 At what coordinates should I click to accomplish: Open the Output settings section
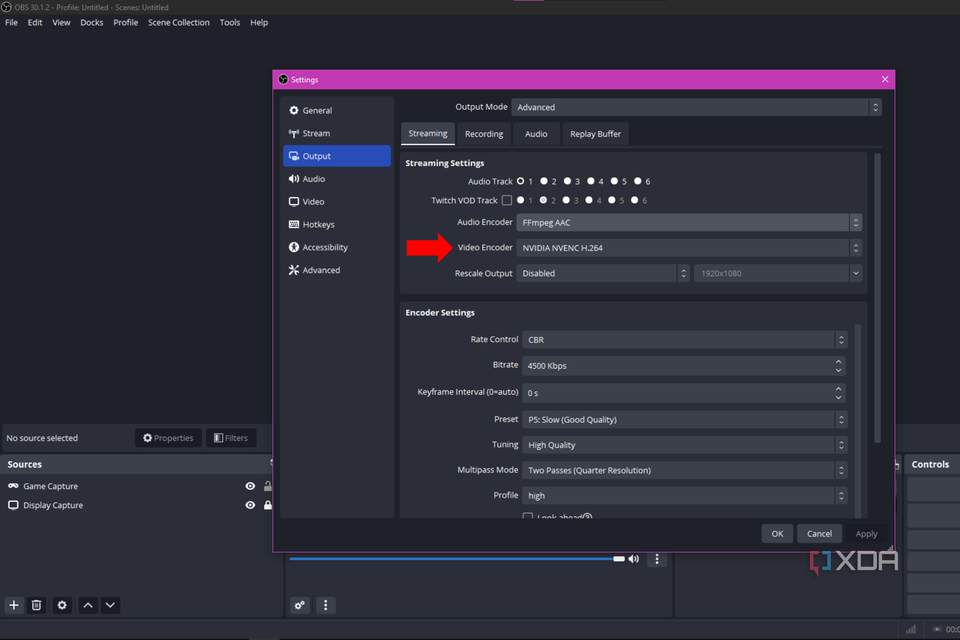316,155
